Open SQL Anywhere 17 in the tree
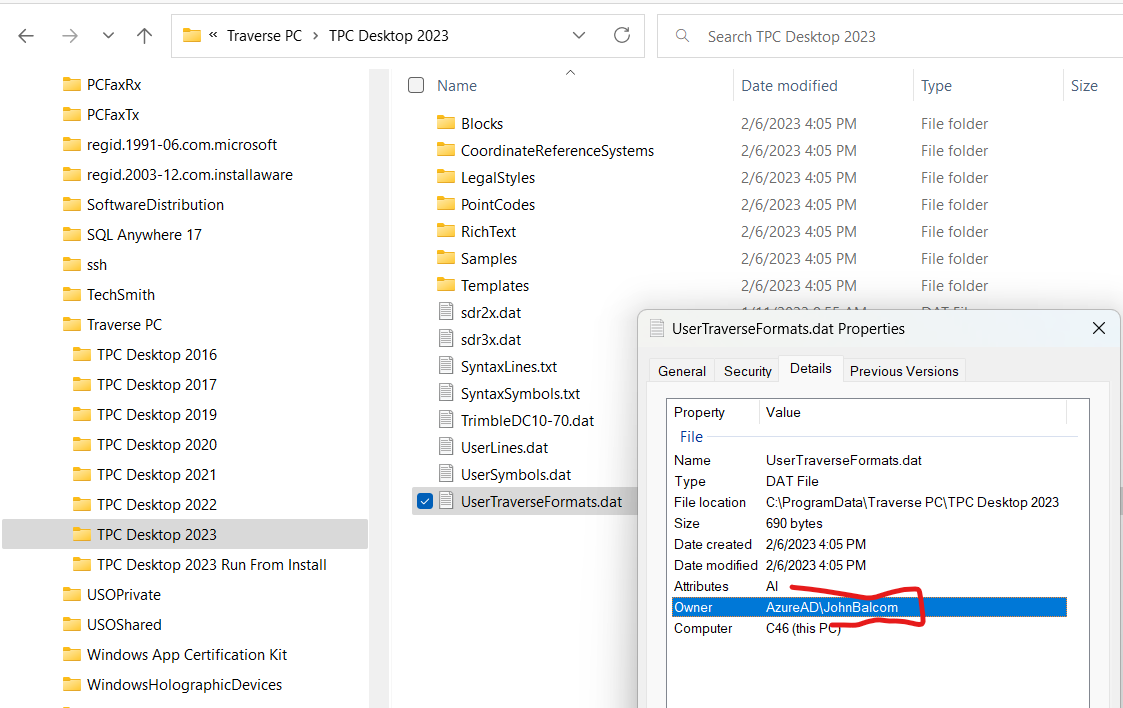This screenshot has width=1123, height=708. pyautogui.click(x=144, y=235)
